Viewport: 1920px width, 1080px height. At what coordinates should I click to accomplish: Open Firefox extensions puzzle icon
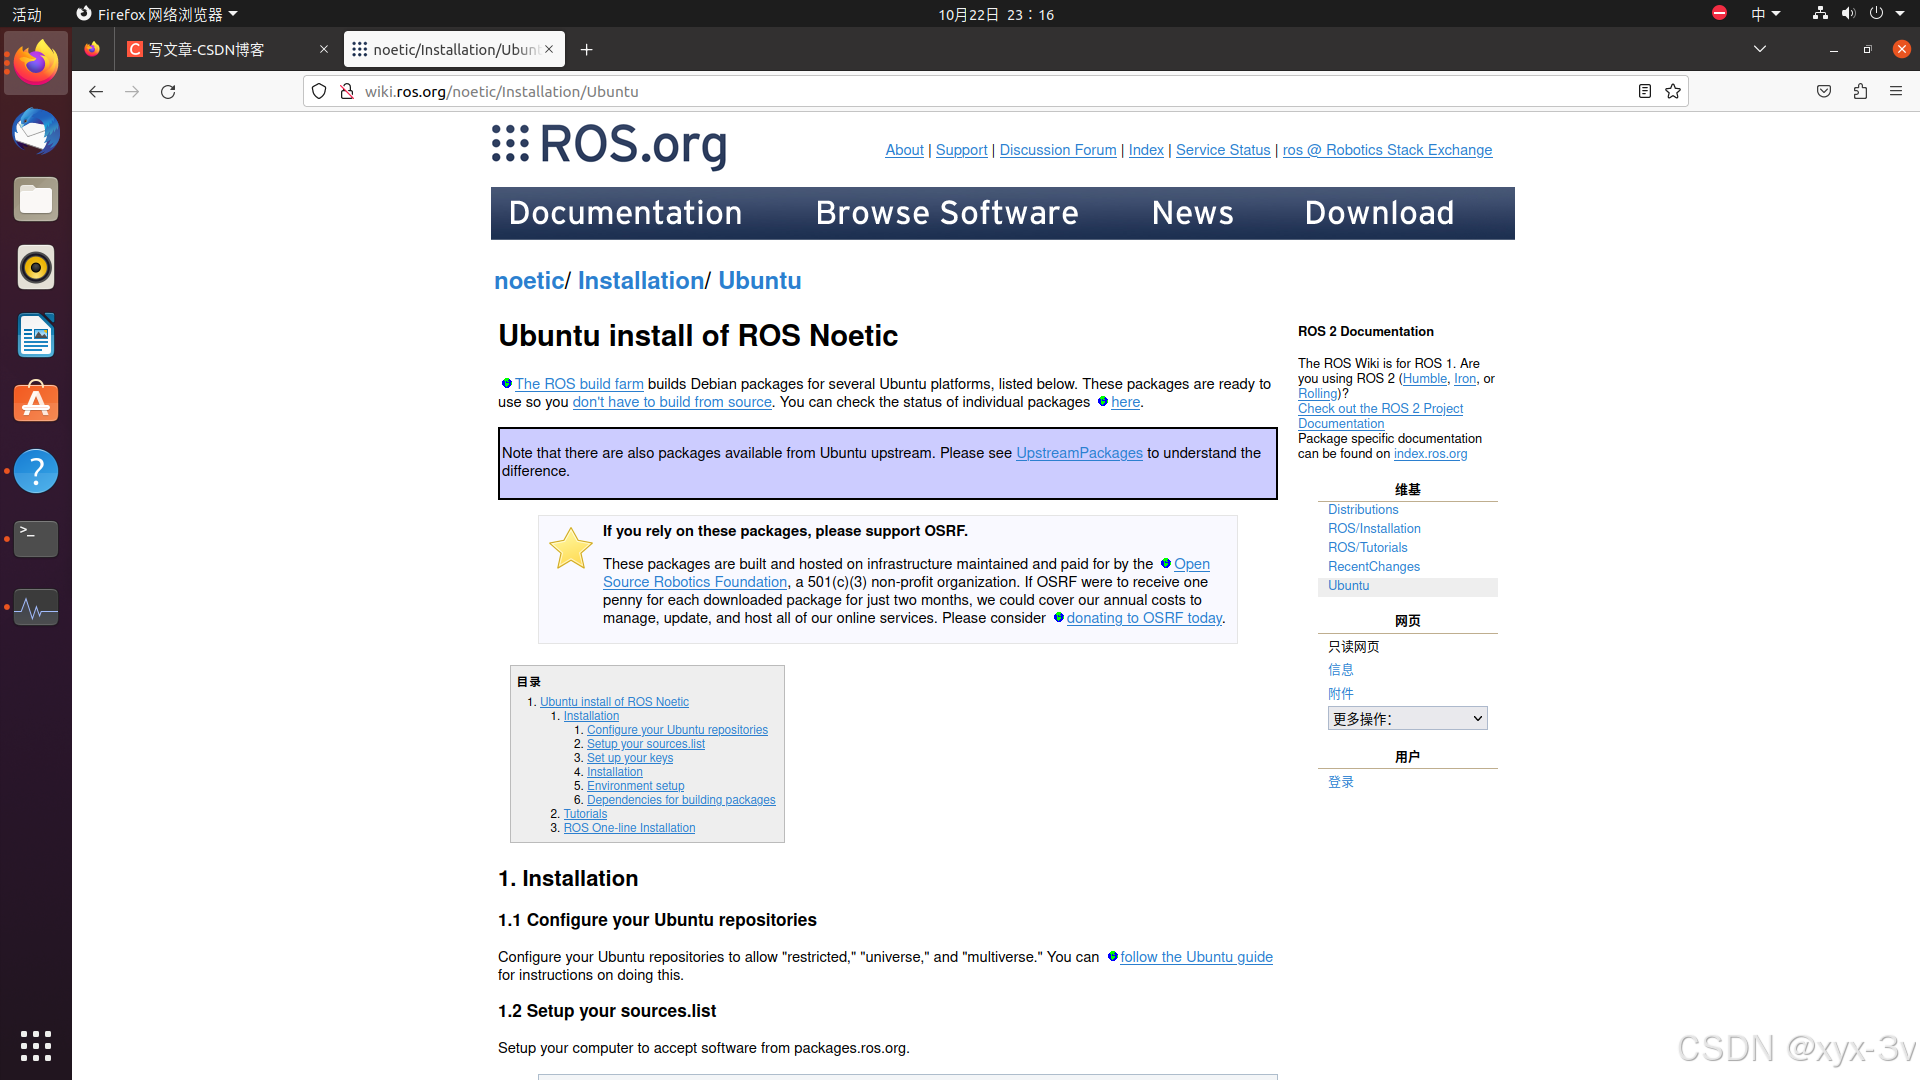(1860, 91)
